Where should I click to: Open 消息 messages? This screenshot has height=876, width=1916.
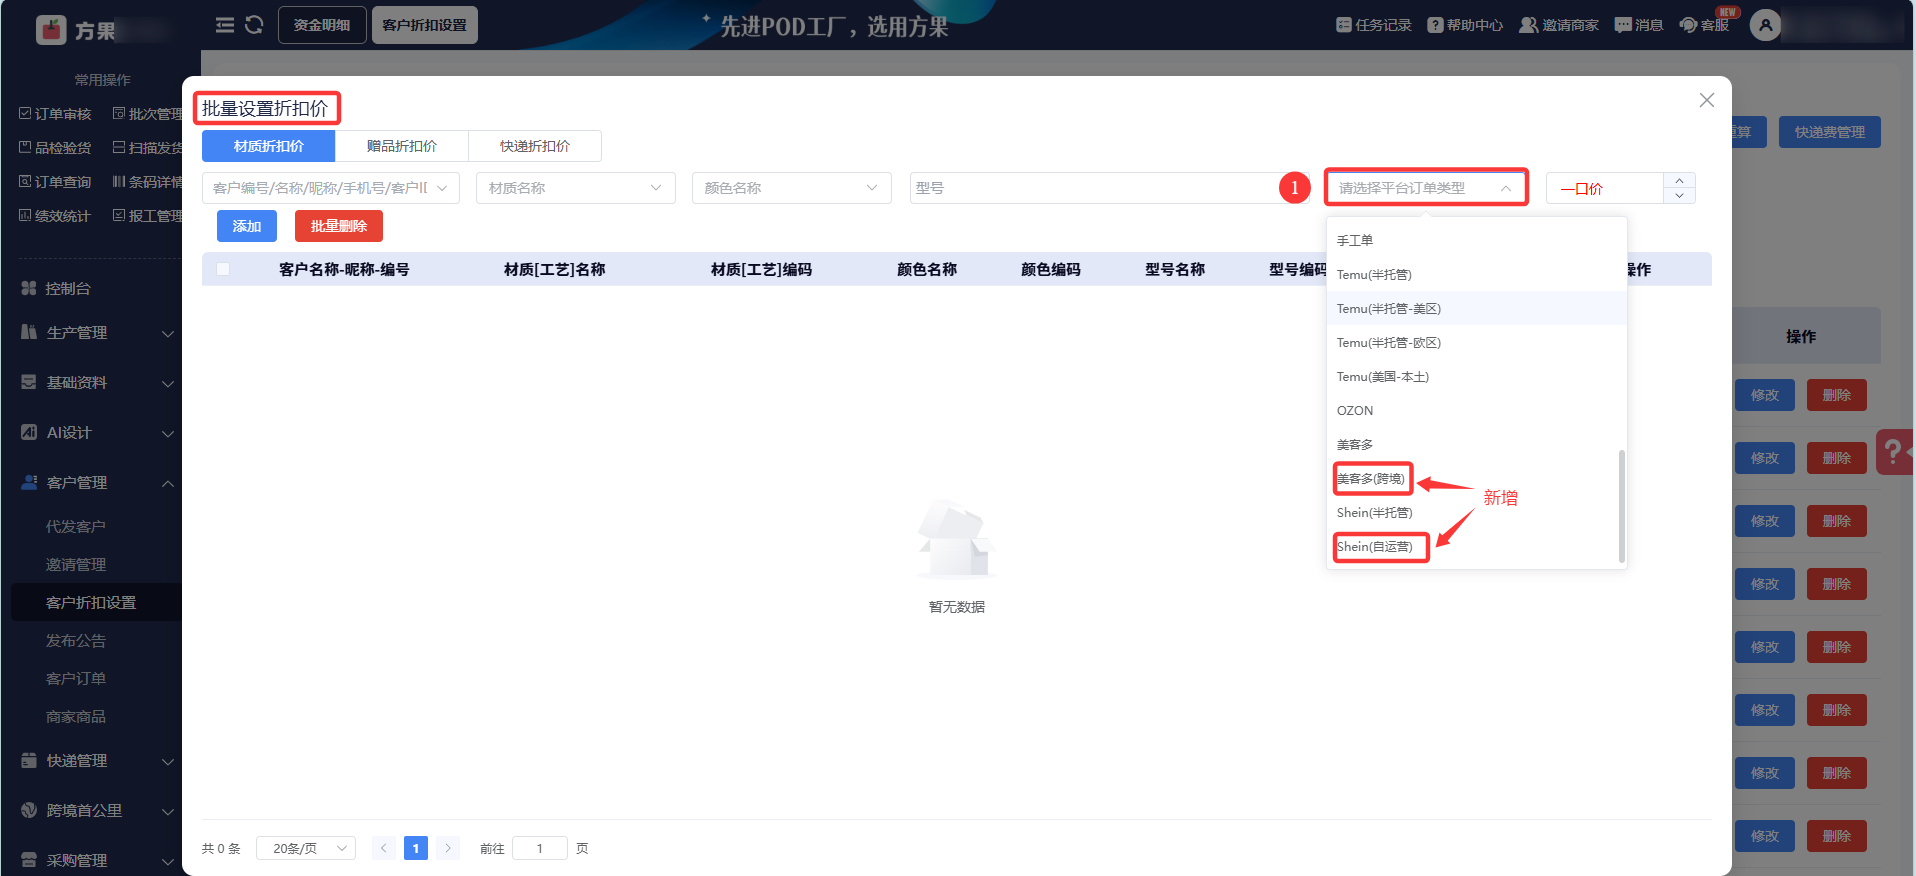(x=1639, y=25)
